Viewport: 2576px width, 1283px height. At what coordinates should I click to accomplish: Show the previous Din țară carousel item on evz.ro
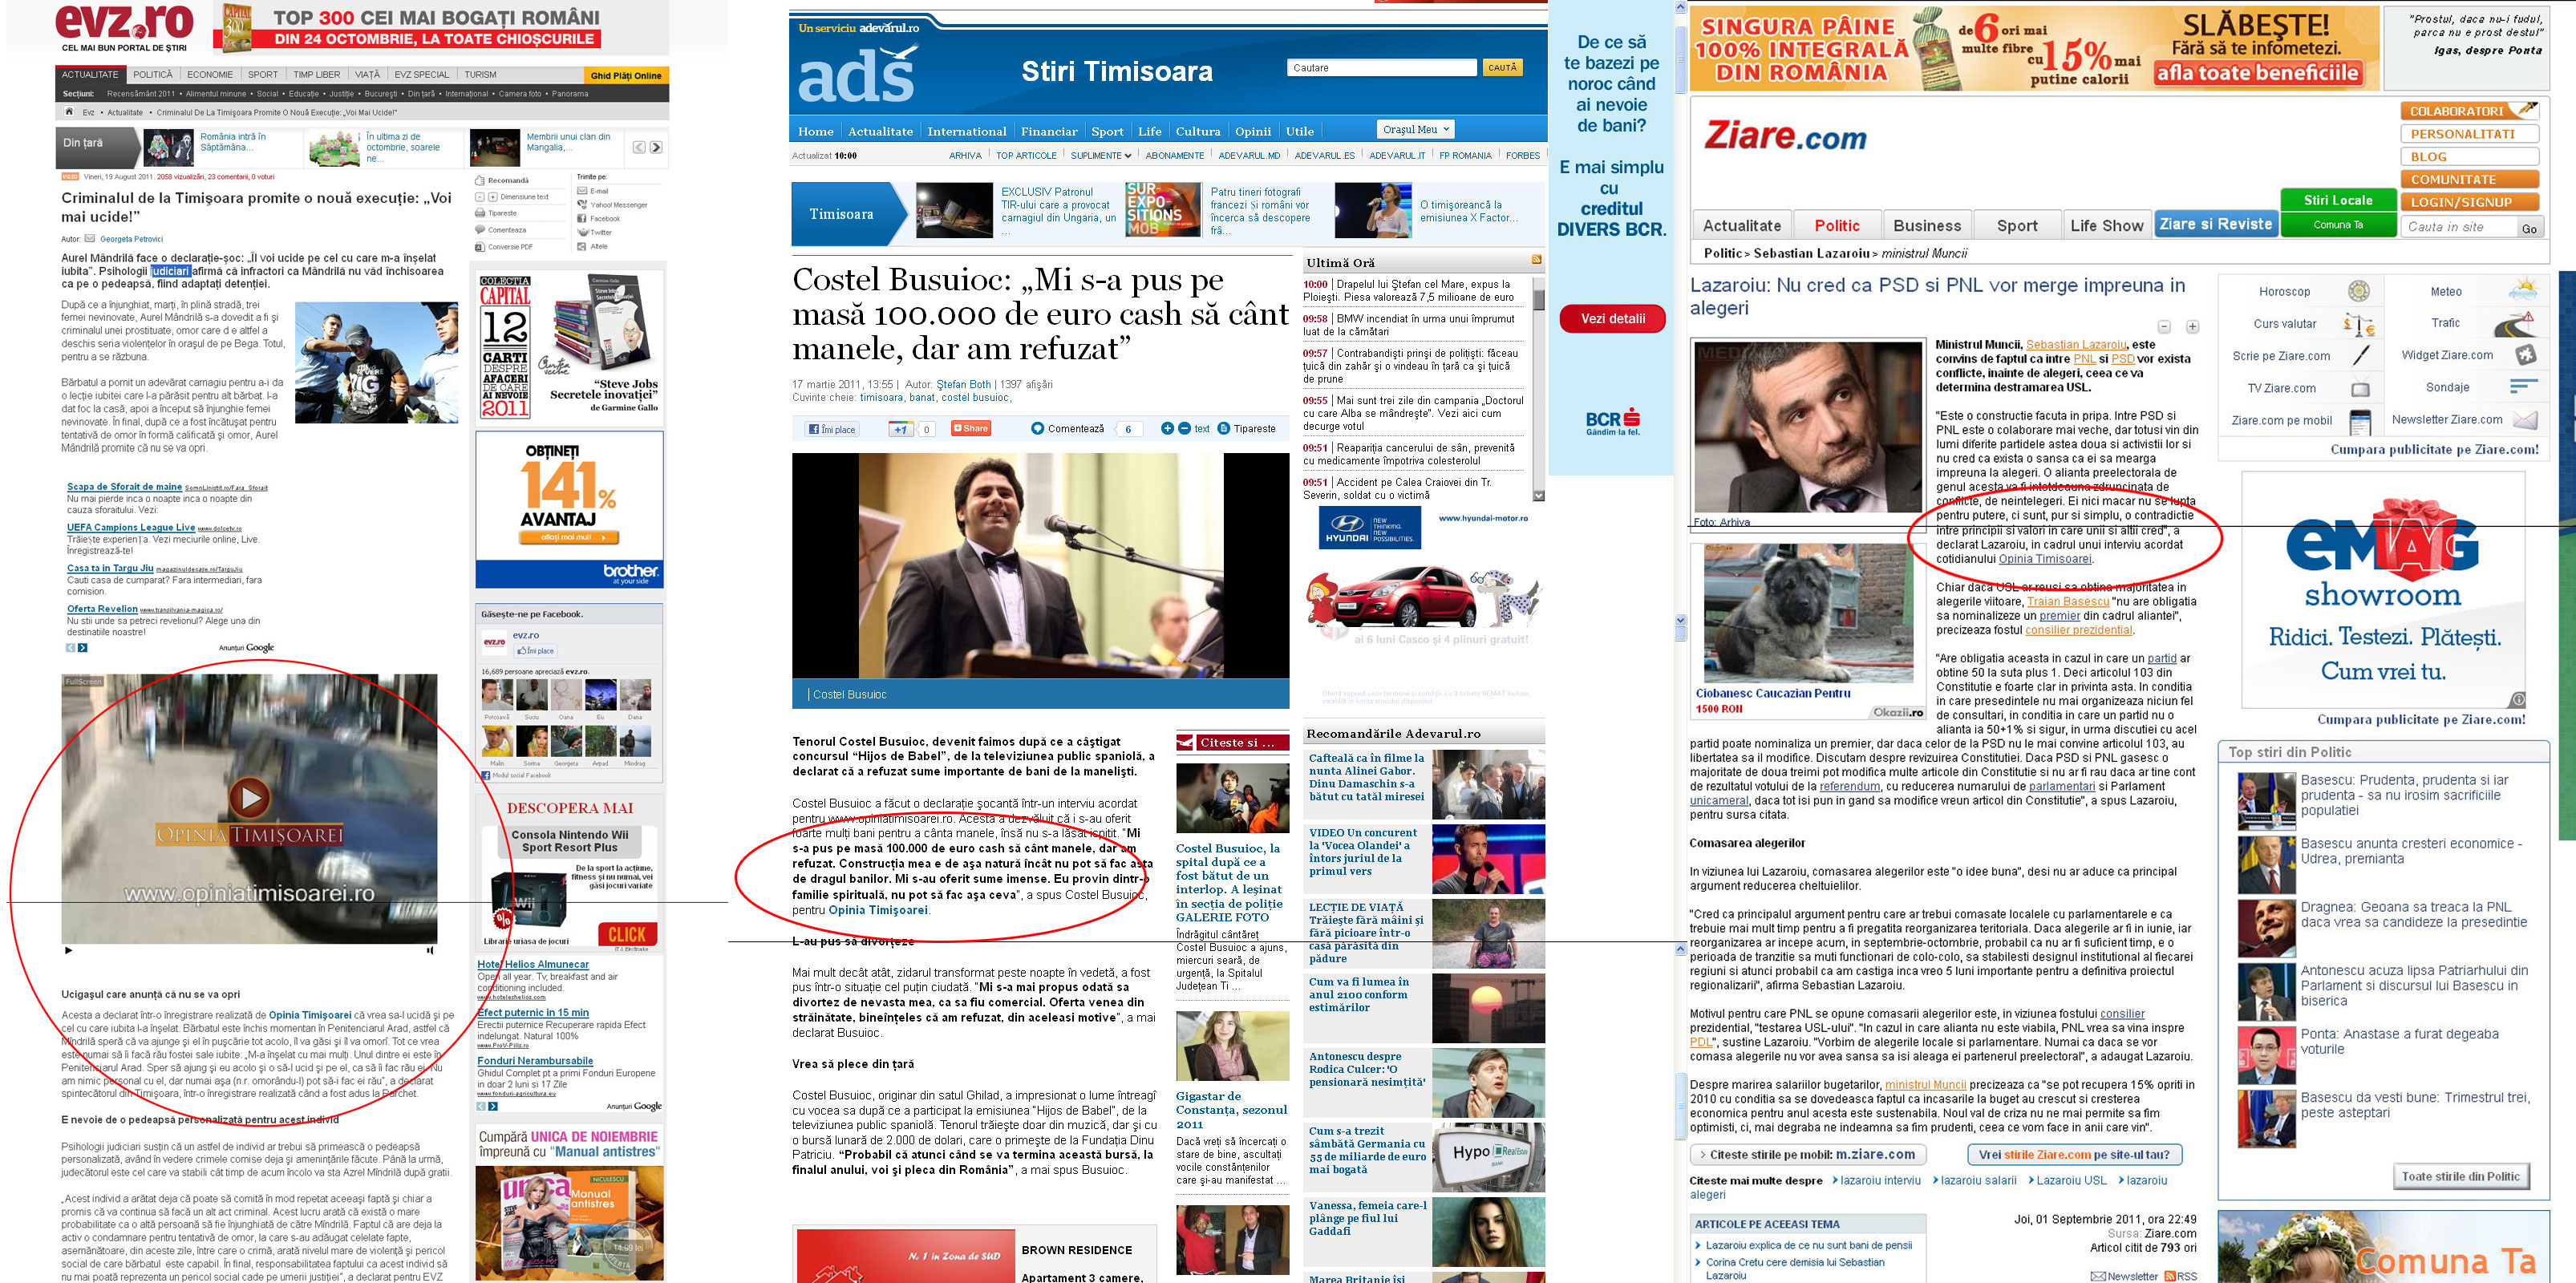click(x=639, y=147)
